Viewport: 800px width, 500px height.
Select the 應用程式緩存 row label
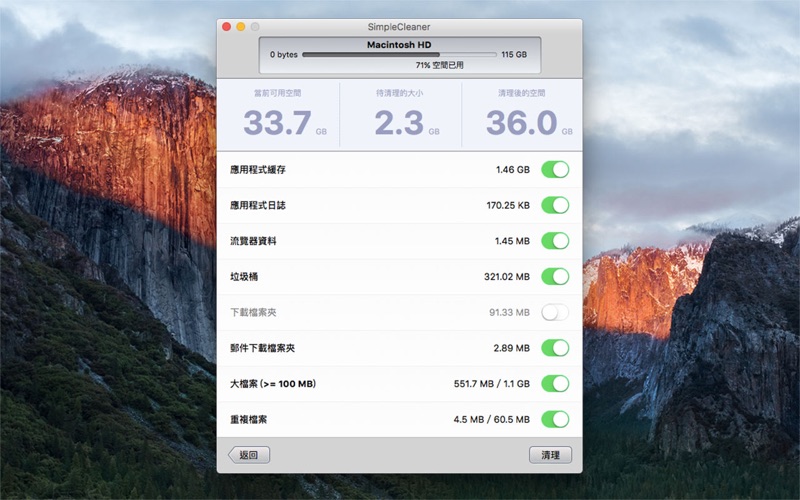click(x=258, y=169)
